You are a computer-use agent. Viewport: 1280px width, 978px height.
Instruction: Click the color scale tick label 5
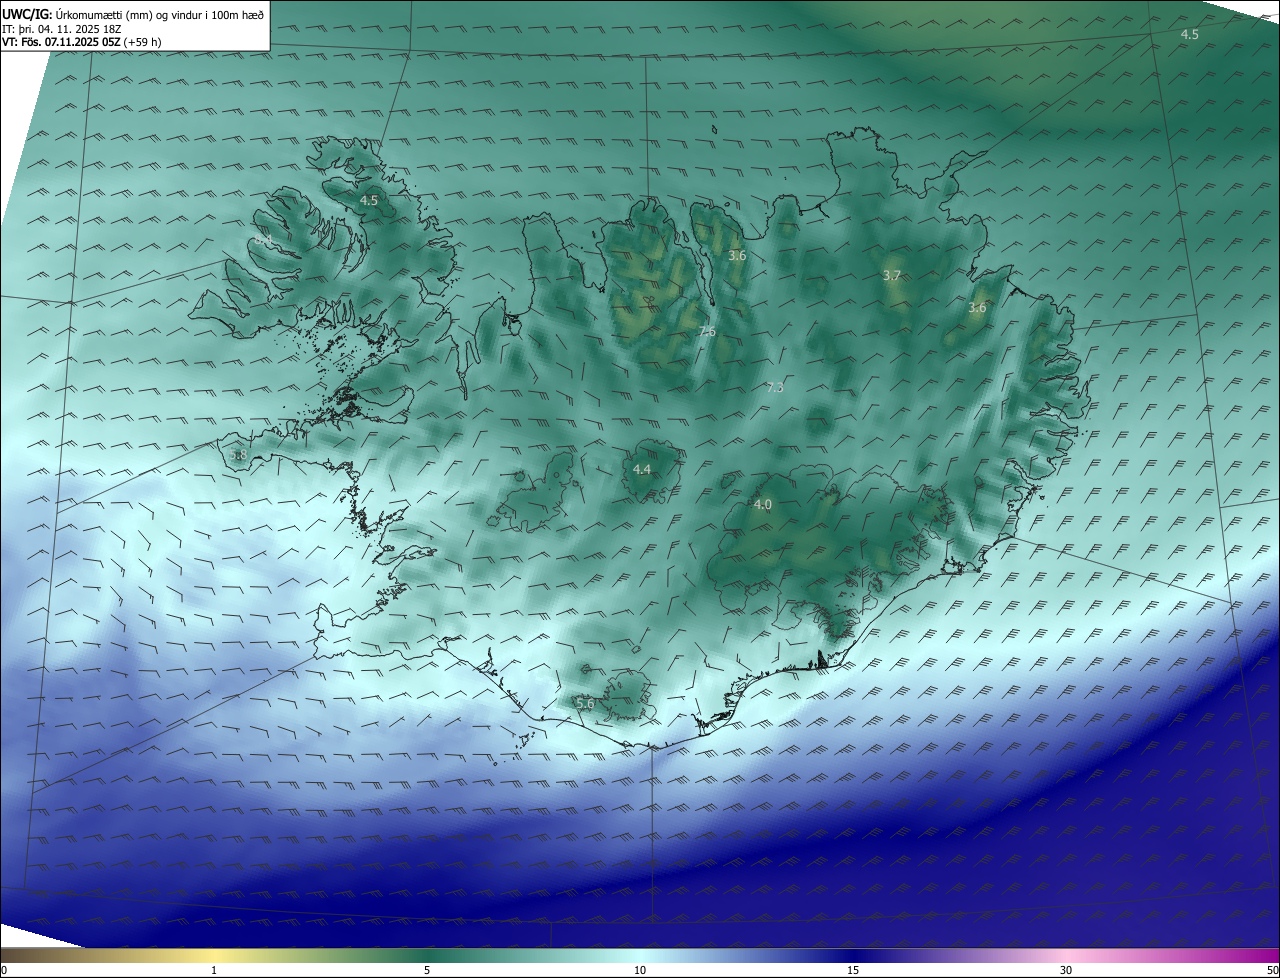click(427, 970)
